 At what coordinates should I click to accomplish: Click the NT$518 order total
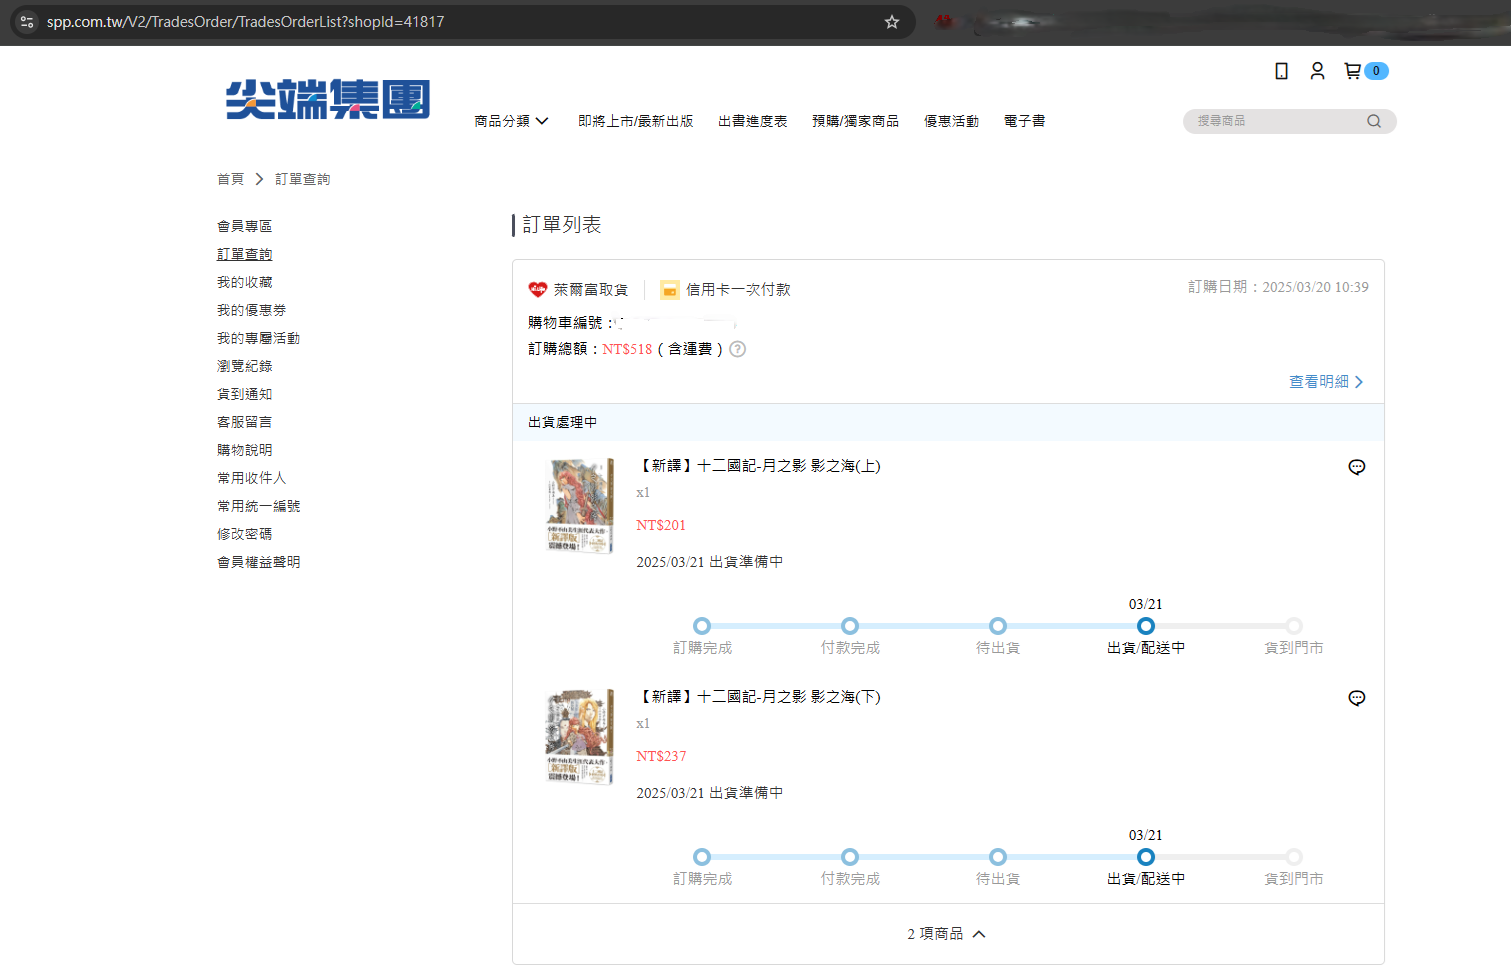pyautogui.click(x=627, y=349)
